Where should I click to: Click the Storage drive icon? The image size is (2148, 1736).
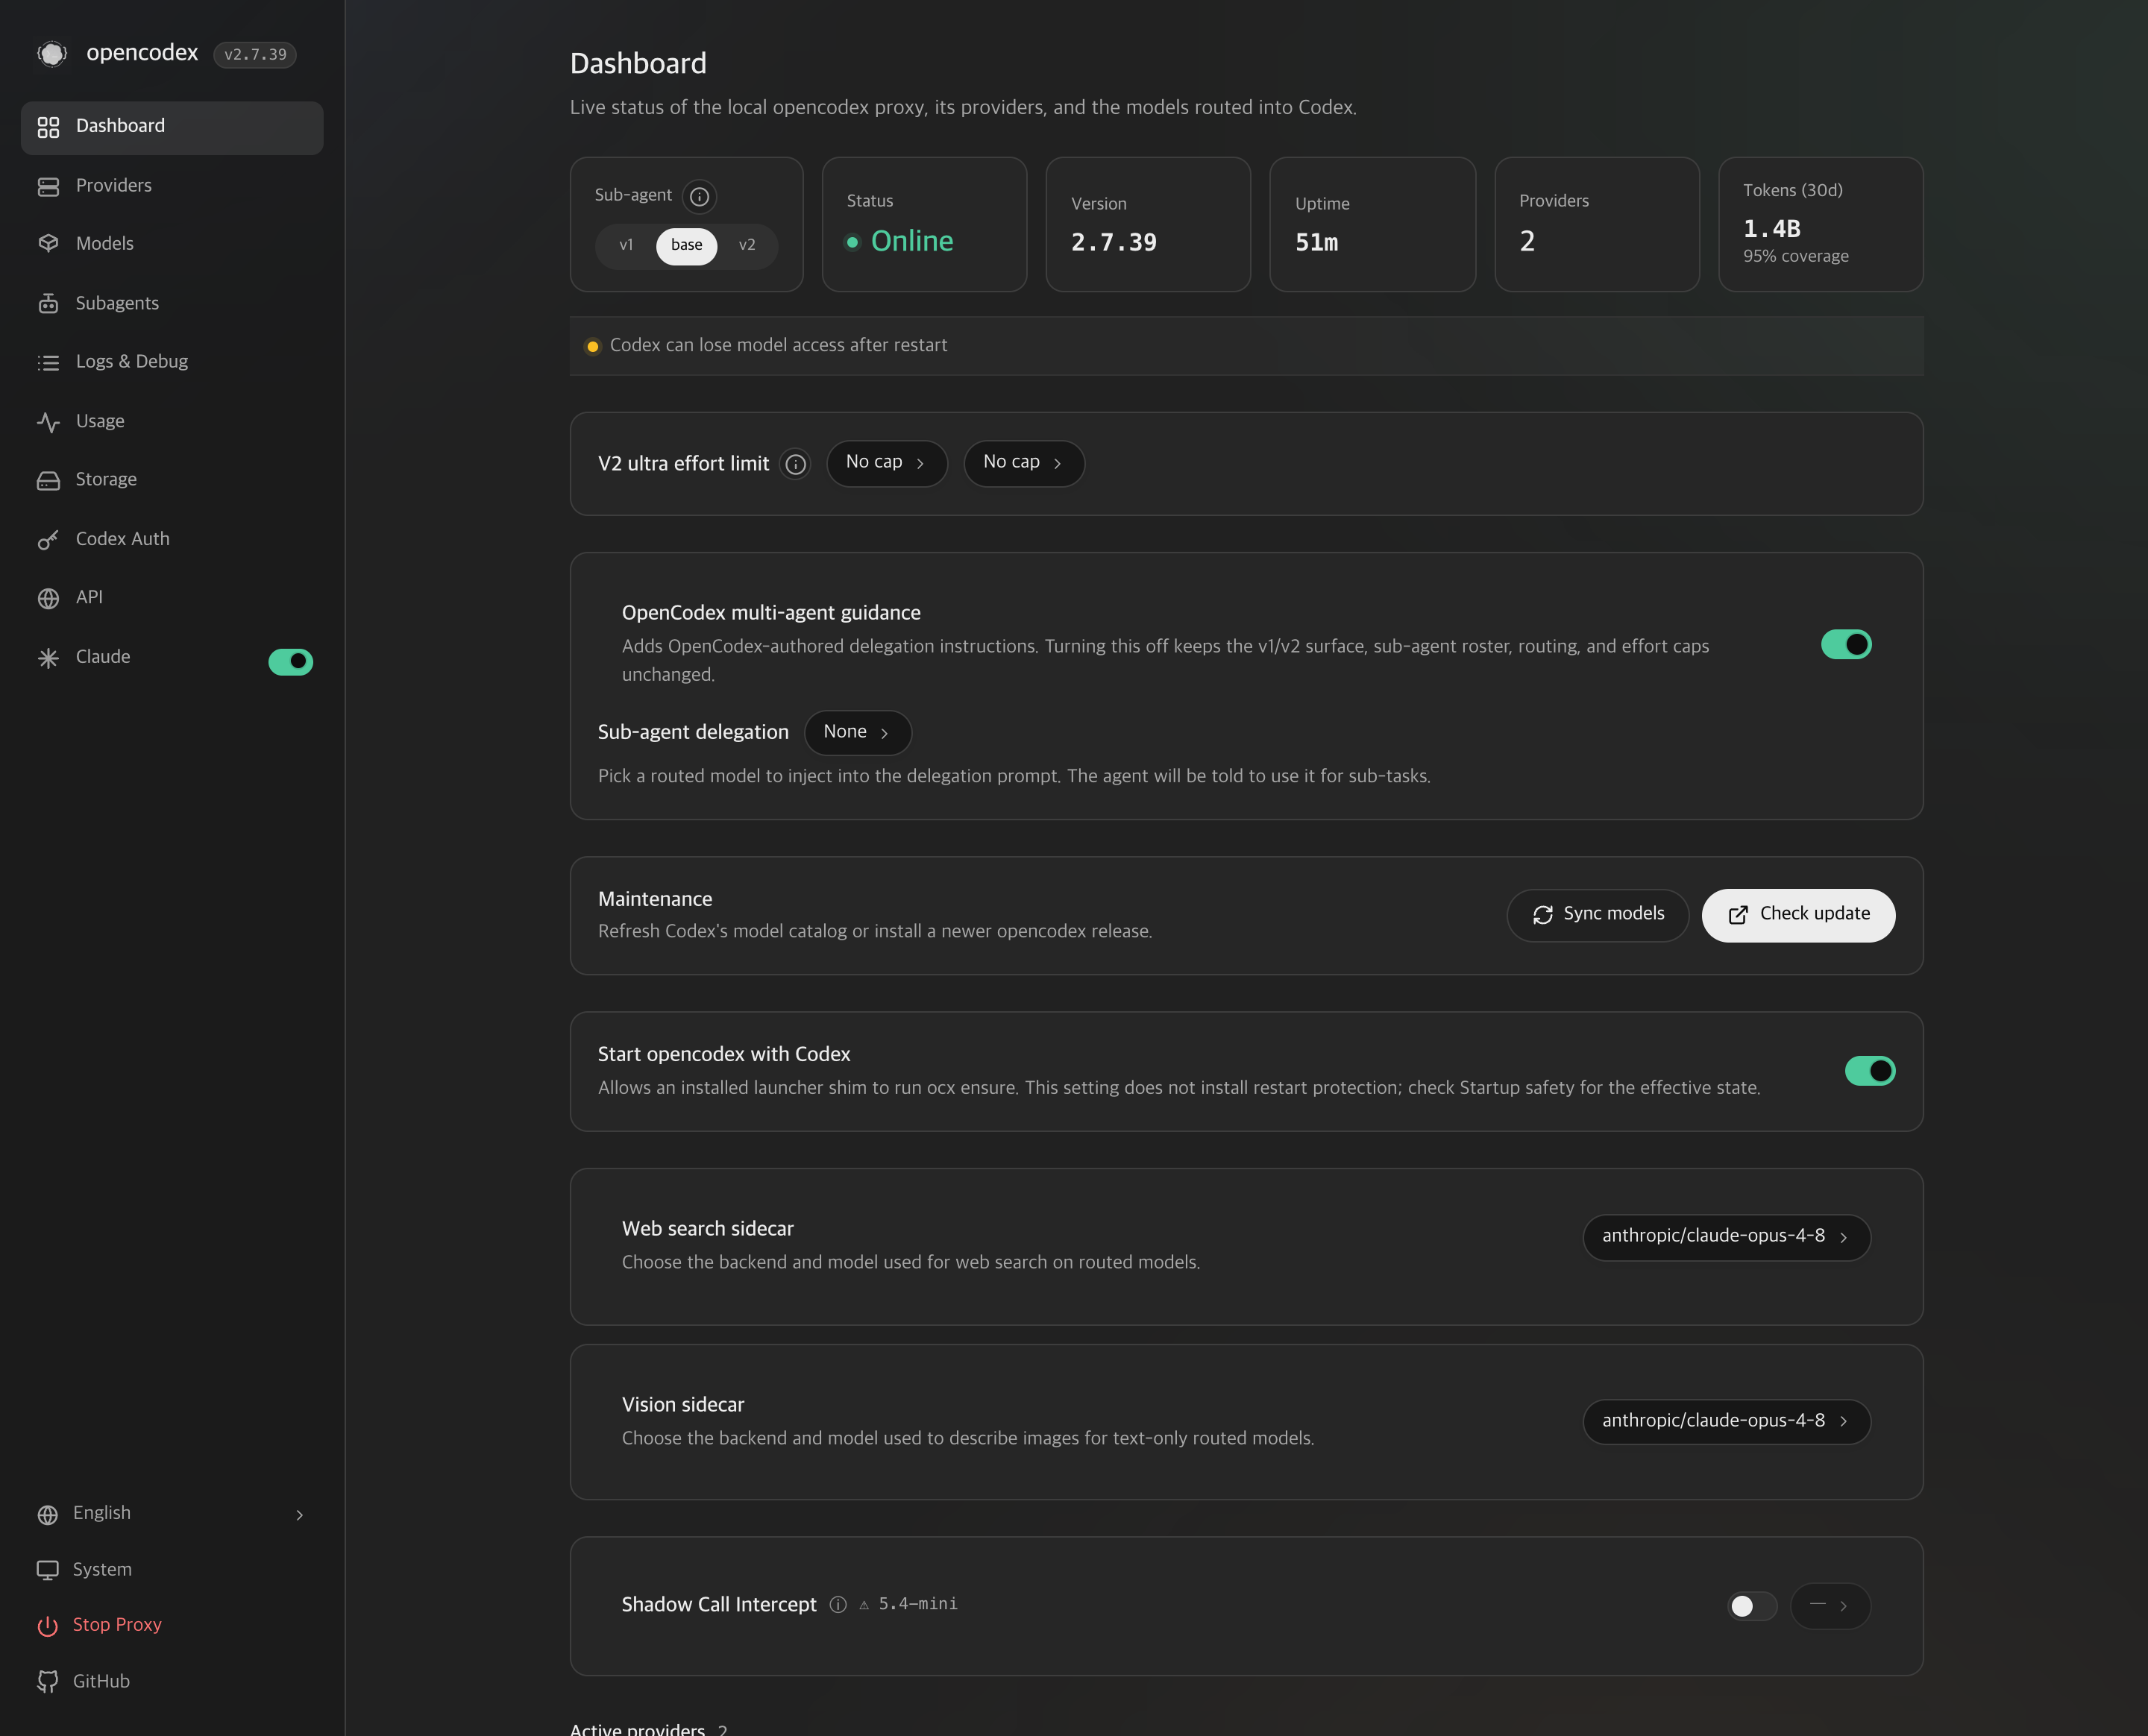[x=48, y=480]
